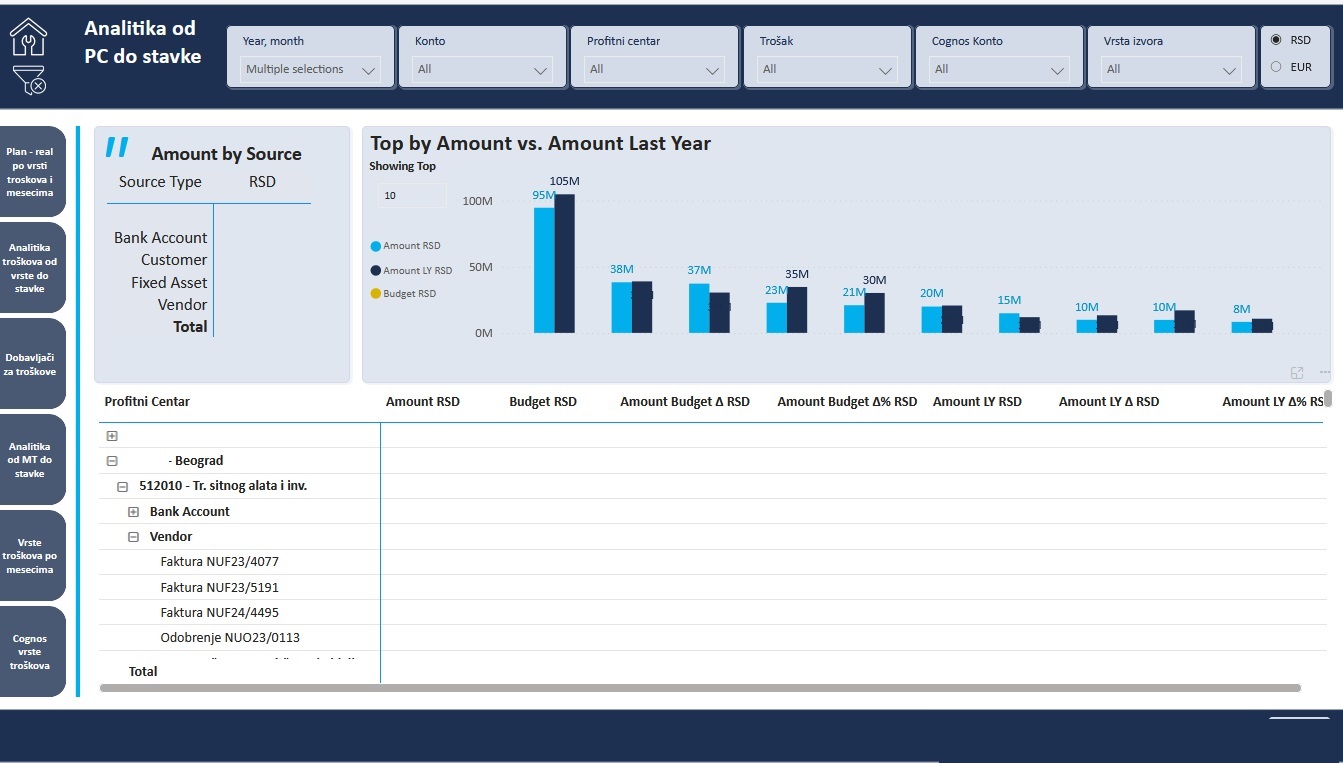
Task: Select Faktura NUF24/4495 row
Action: pos(219,612)
